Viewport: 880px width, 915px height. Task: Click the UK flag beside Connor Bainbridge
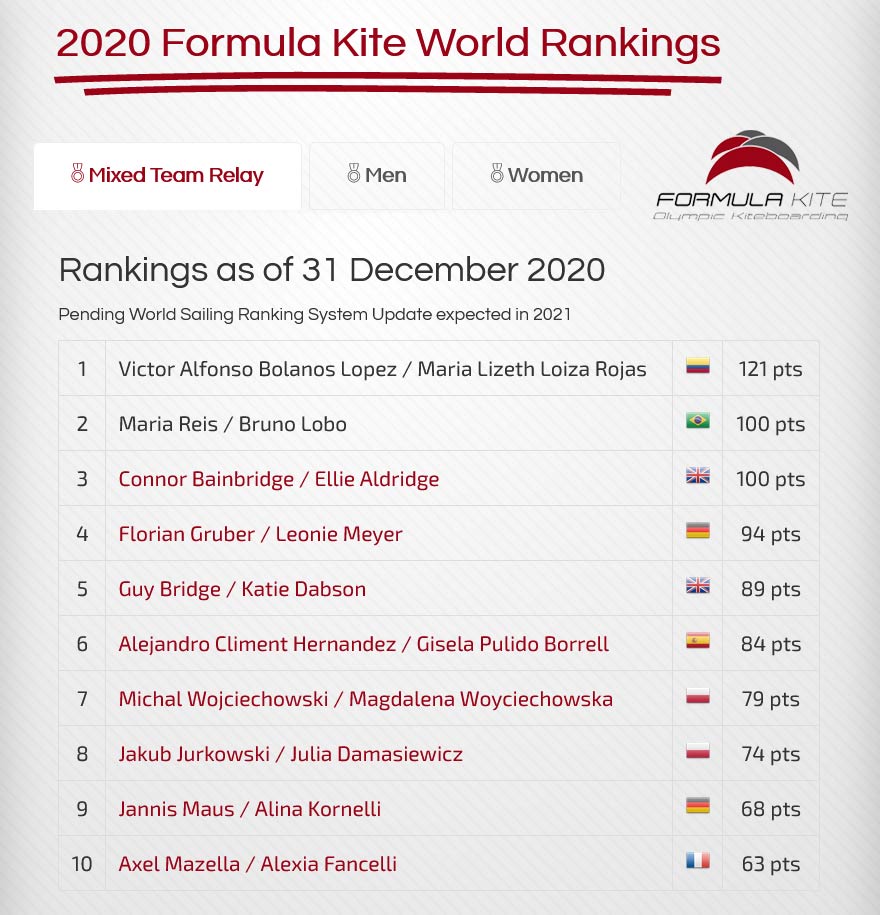tap(697, 476)
